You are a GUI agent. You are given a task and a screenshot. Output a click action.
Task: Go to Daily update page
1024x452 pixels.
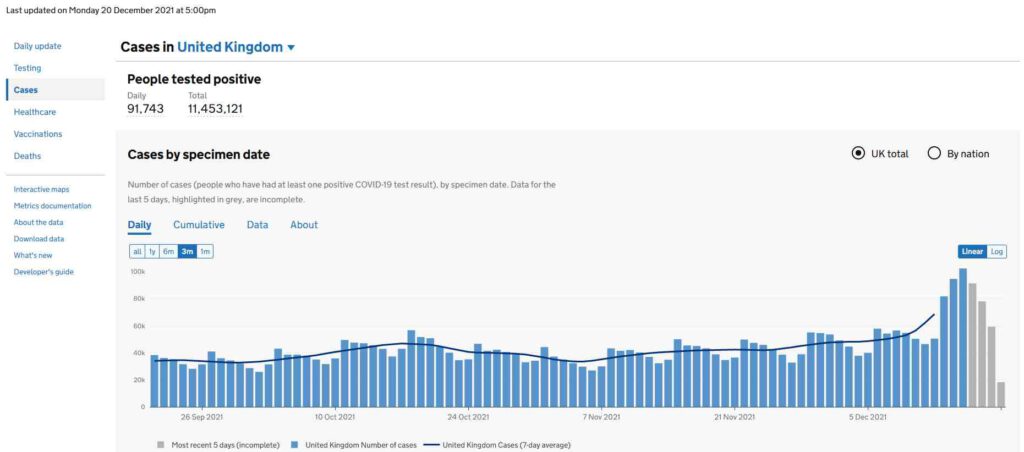coord(38,46)
